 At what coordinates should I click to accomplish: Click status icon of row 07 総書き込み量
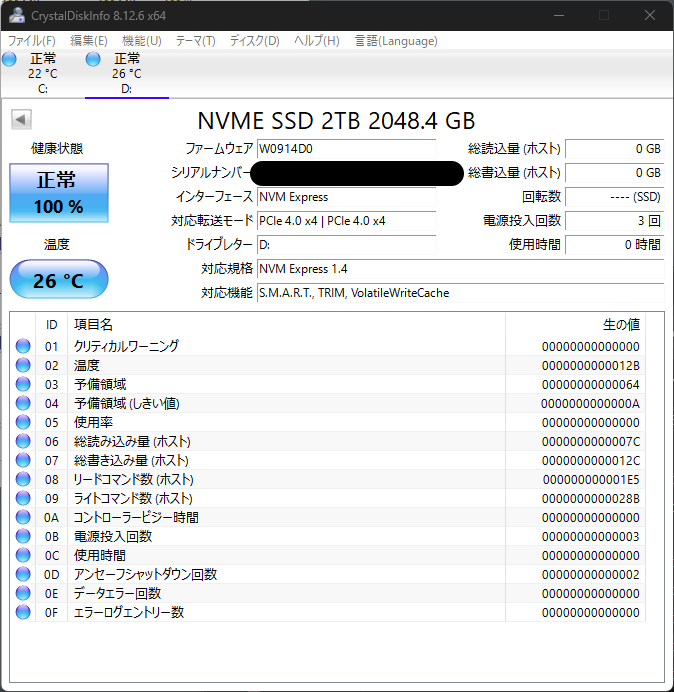point(23,460)
